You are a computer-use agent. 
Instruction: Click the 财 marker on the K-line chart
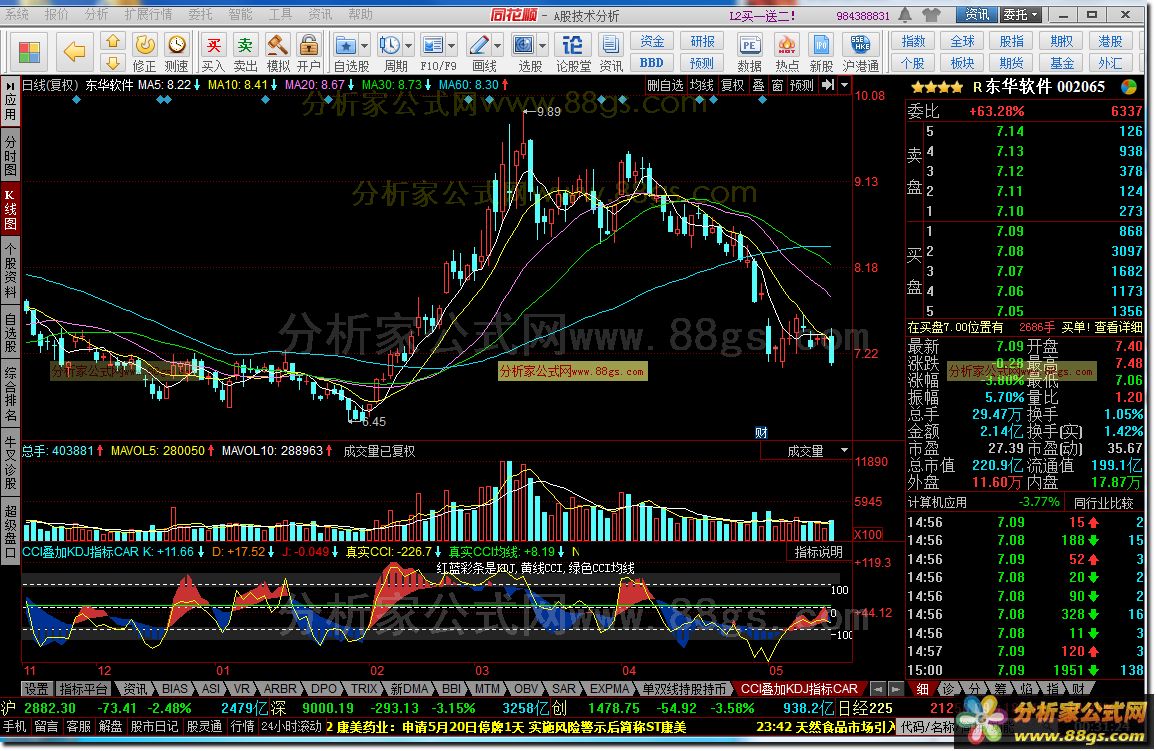tap(761, 433)
